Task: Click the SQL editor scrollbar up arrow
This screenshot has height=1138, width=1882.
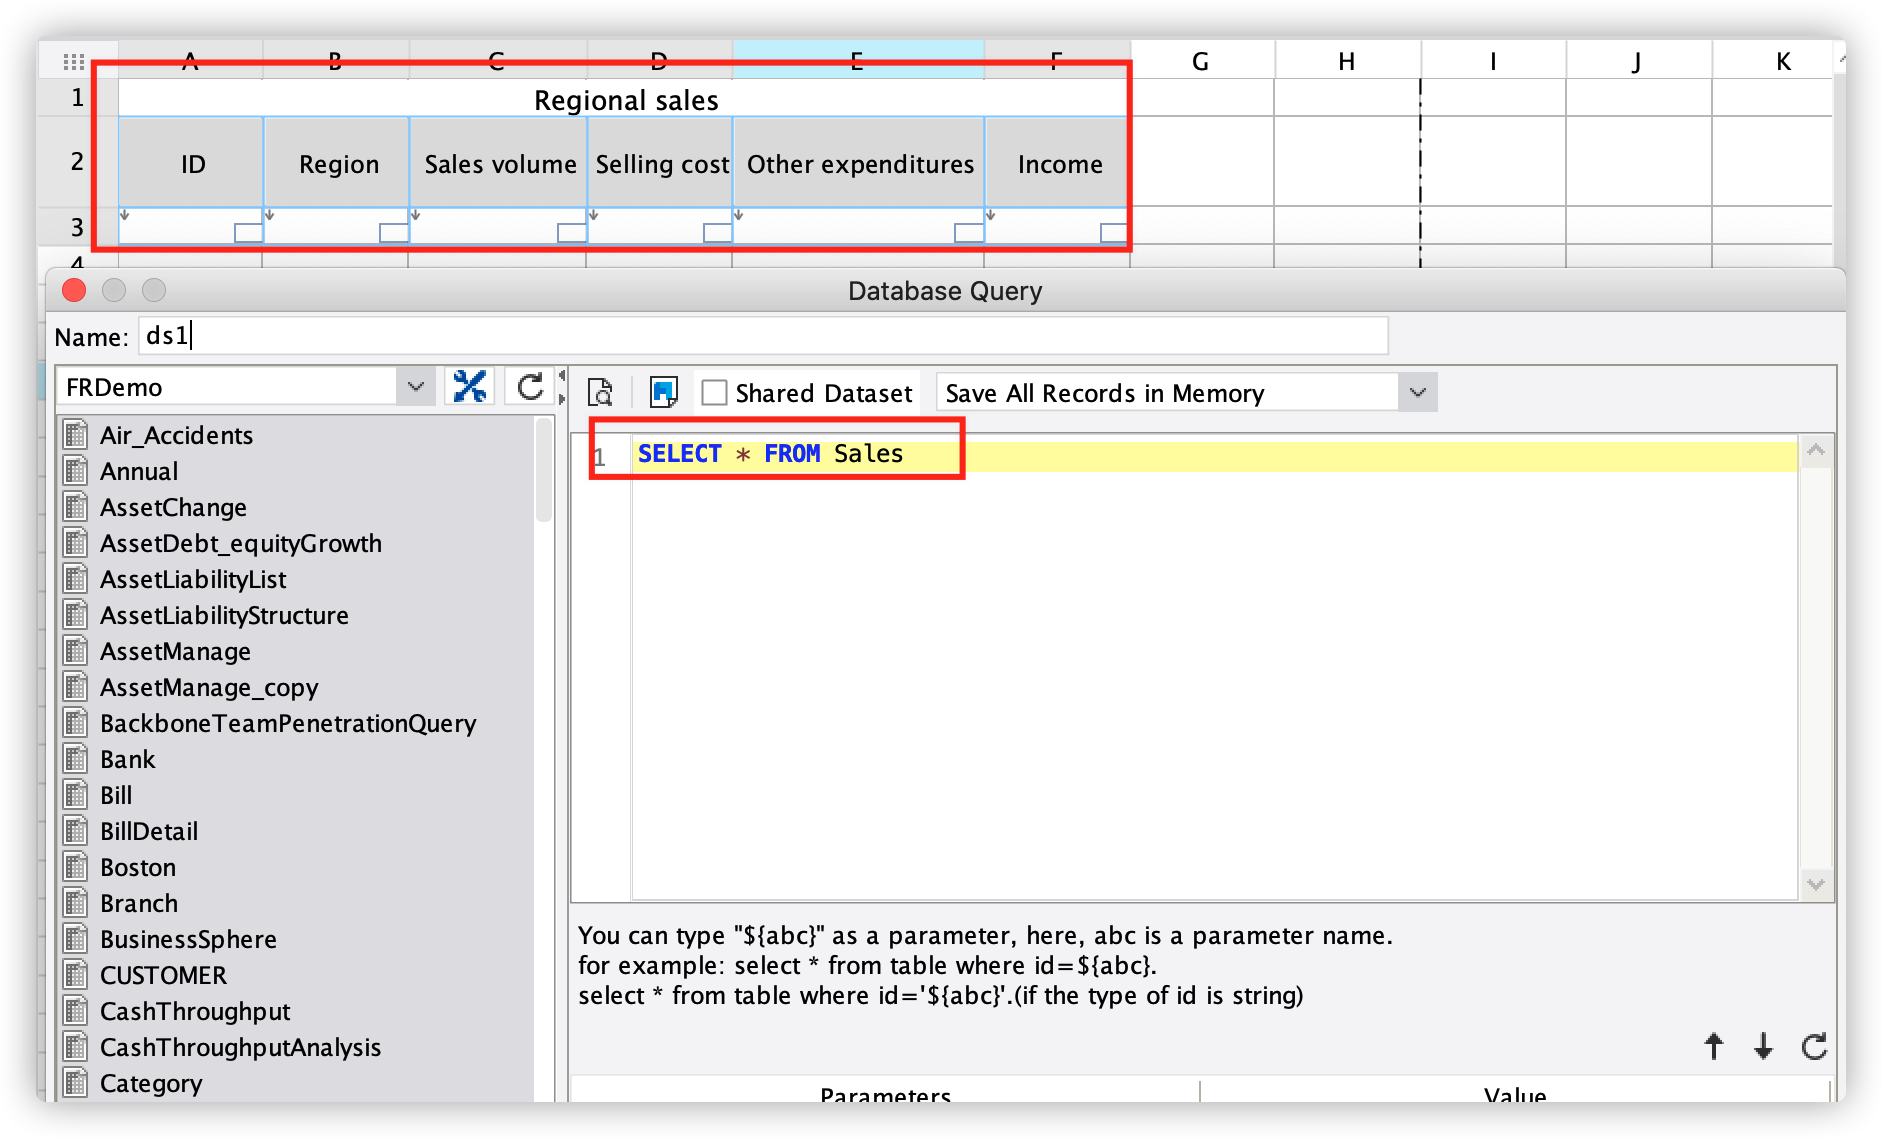Action: pyautogui.click(x=1816, y=450)
